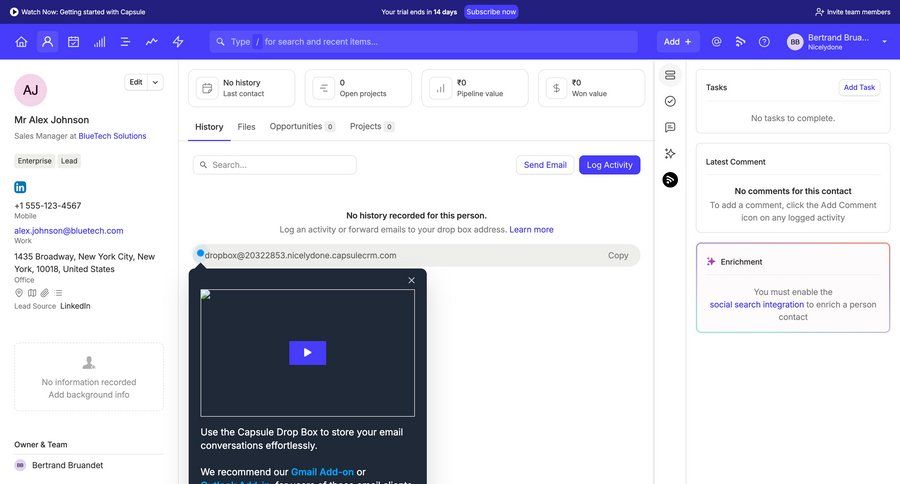This screenshot has width=900, height=484.
Task: Open the Sales Pipeline bar chart icon
Action: coord(100,42)
